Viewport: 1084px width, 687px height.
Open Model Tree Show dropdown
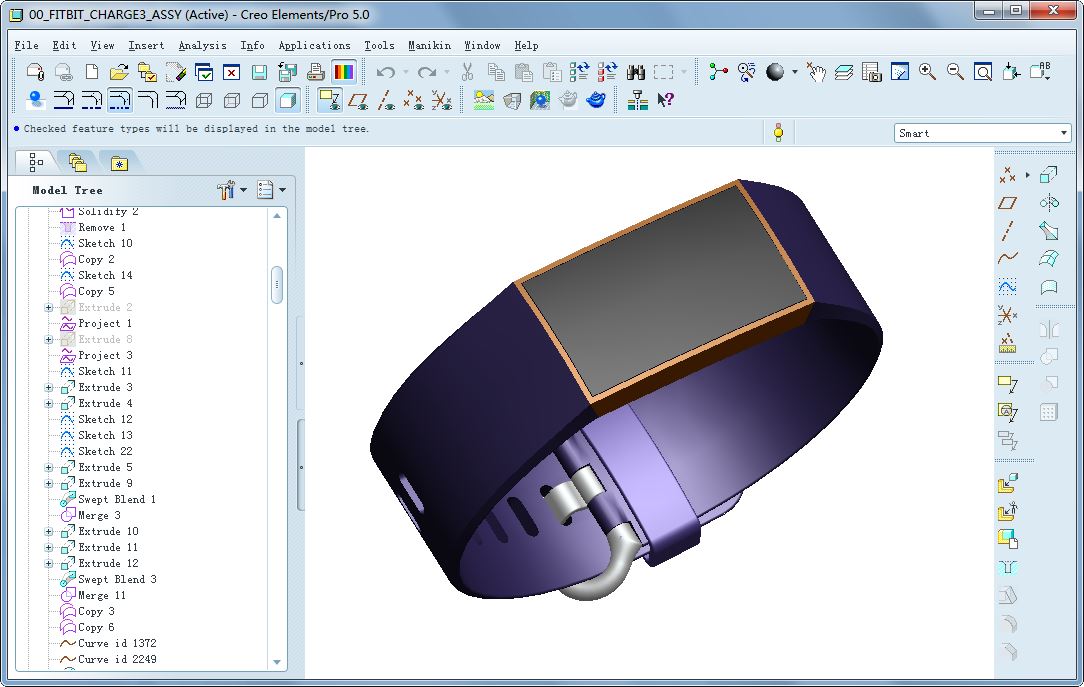[x=270, y=190]
